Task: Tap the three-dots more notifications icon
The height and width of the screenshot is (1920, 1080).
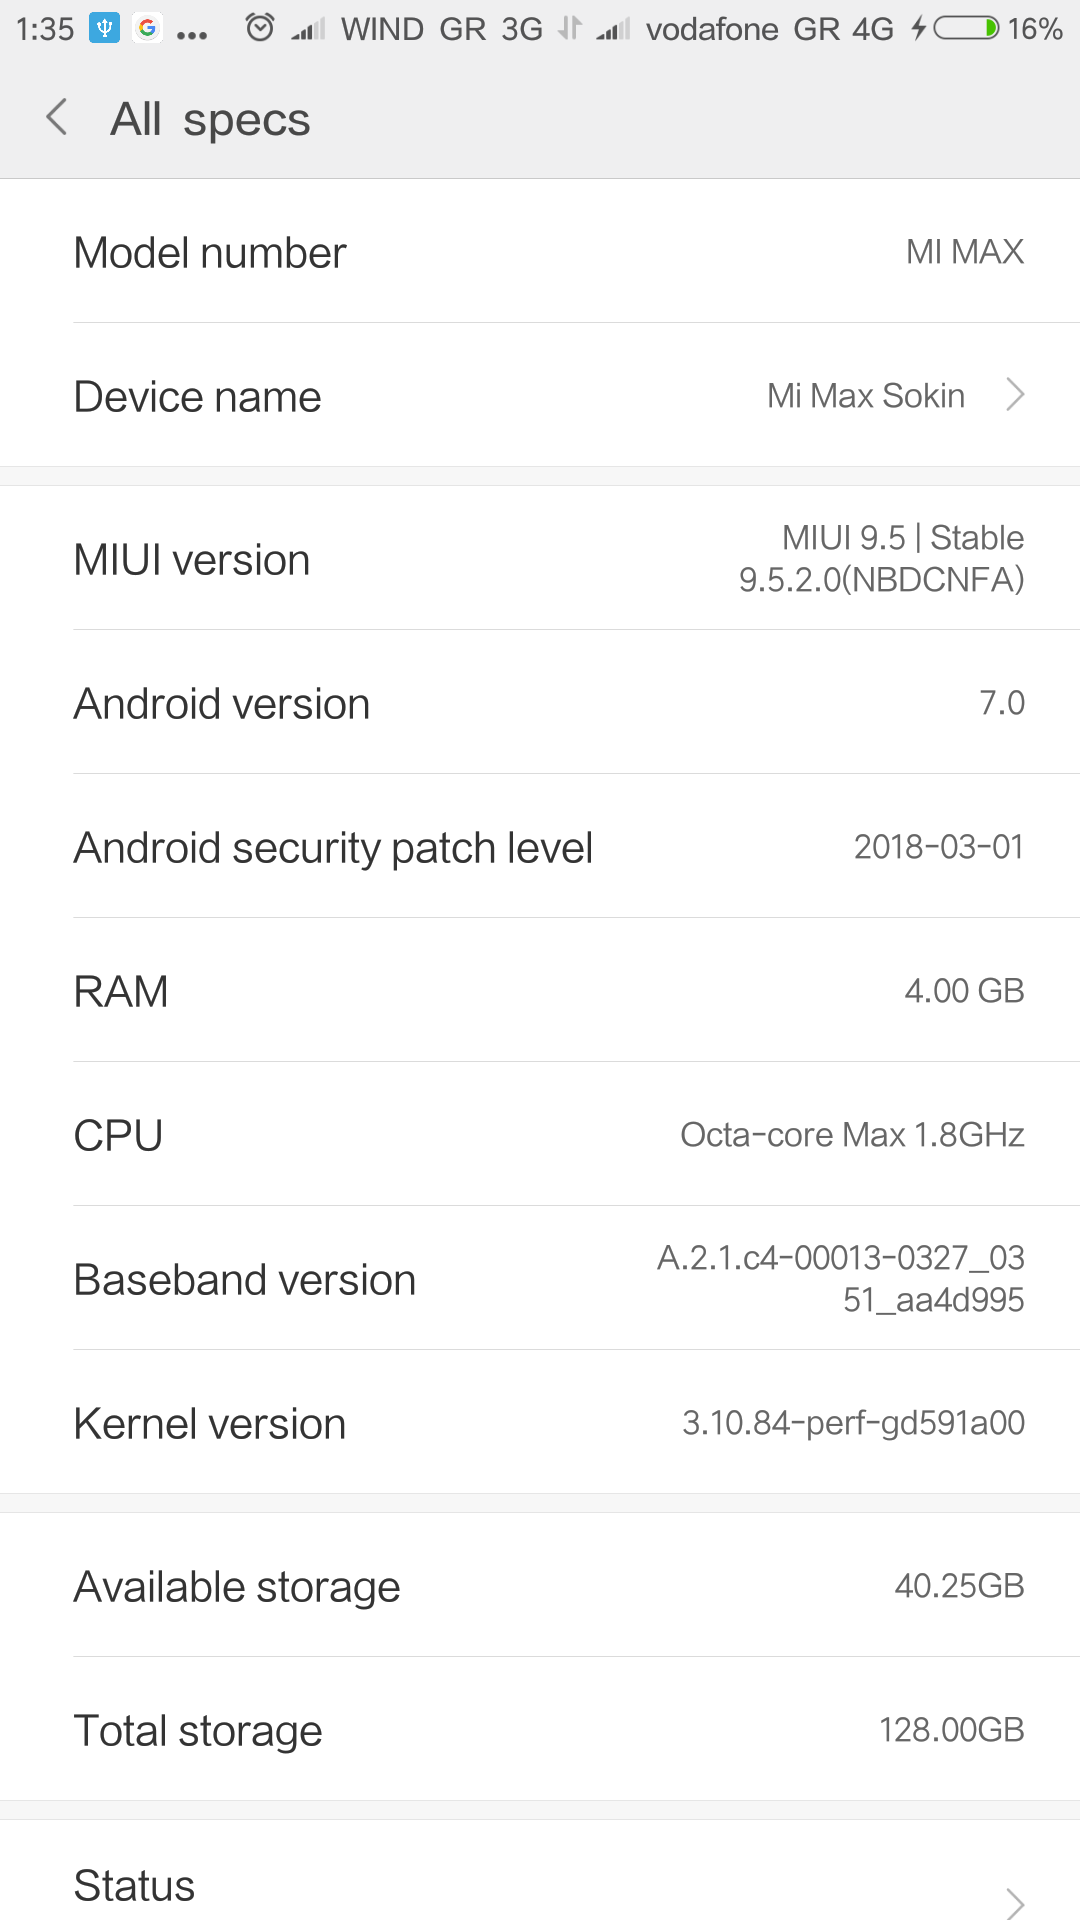Action: [x=192, y=34]
